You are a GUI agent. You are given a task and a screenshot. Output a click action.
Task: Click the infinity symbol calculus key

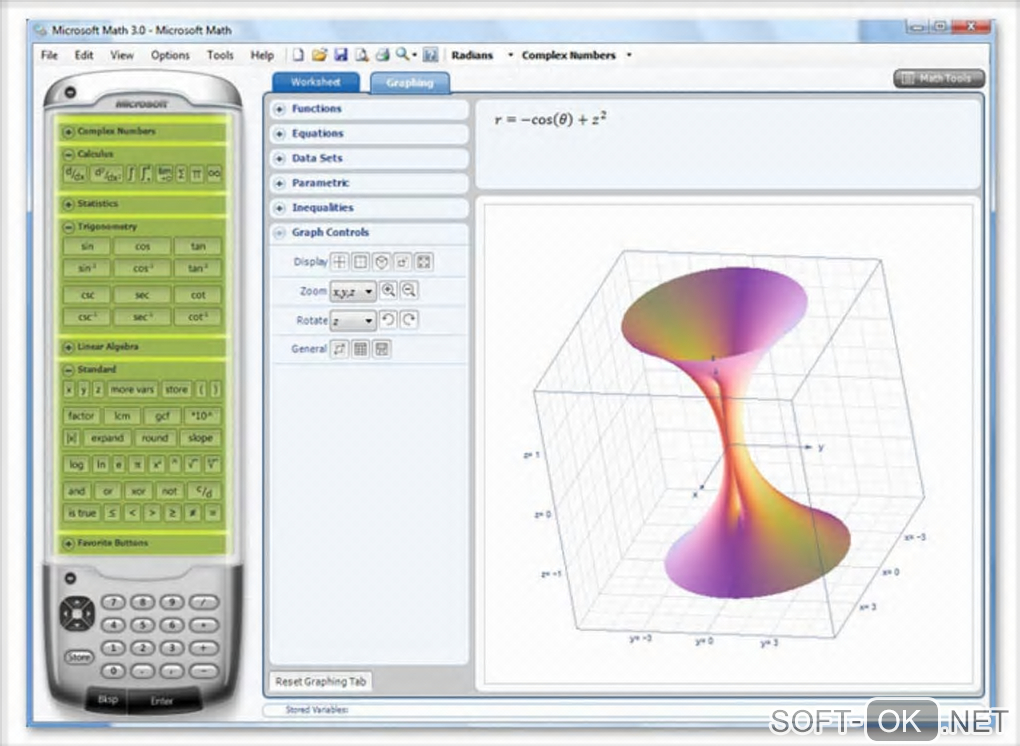[x=214, y=174]
